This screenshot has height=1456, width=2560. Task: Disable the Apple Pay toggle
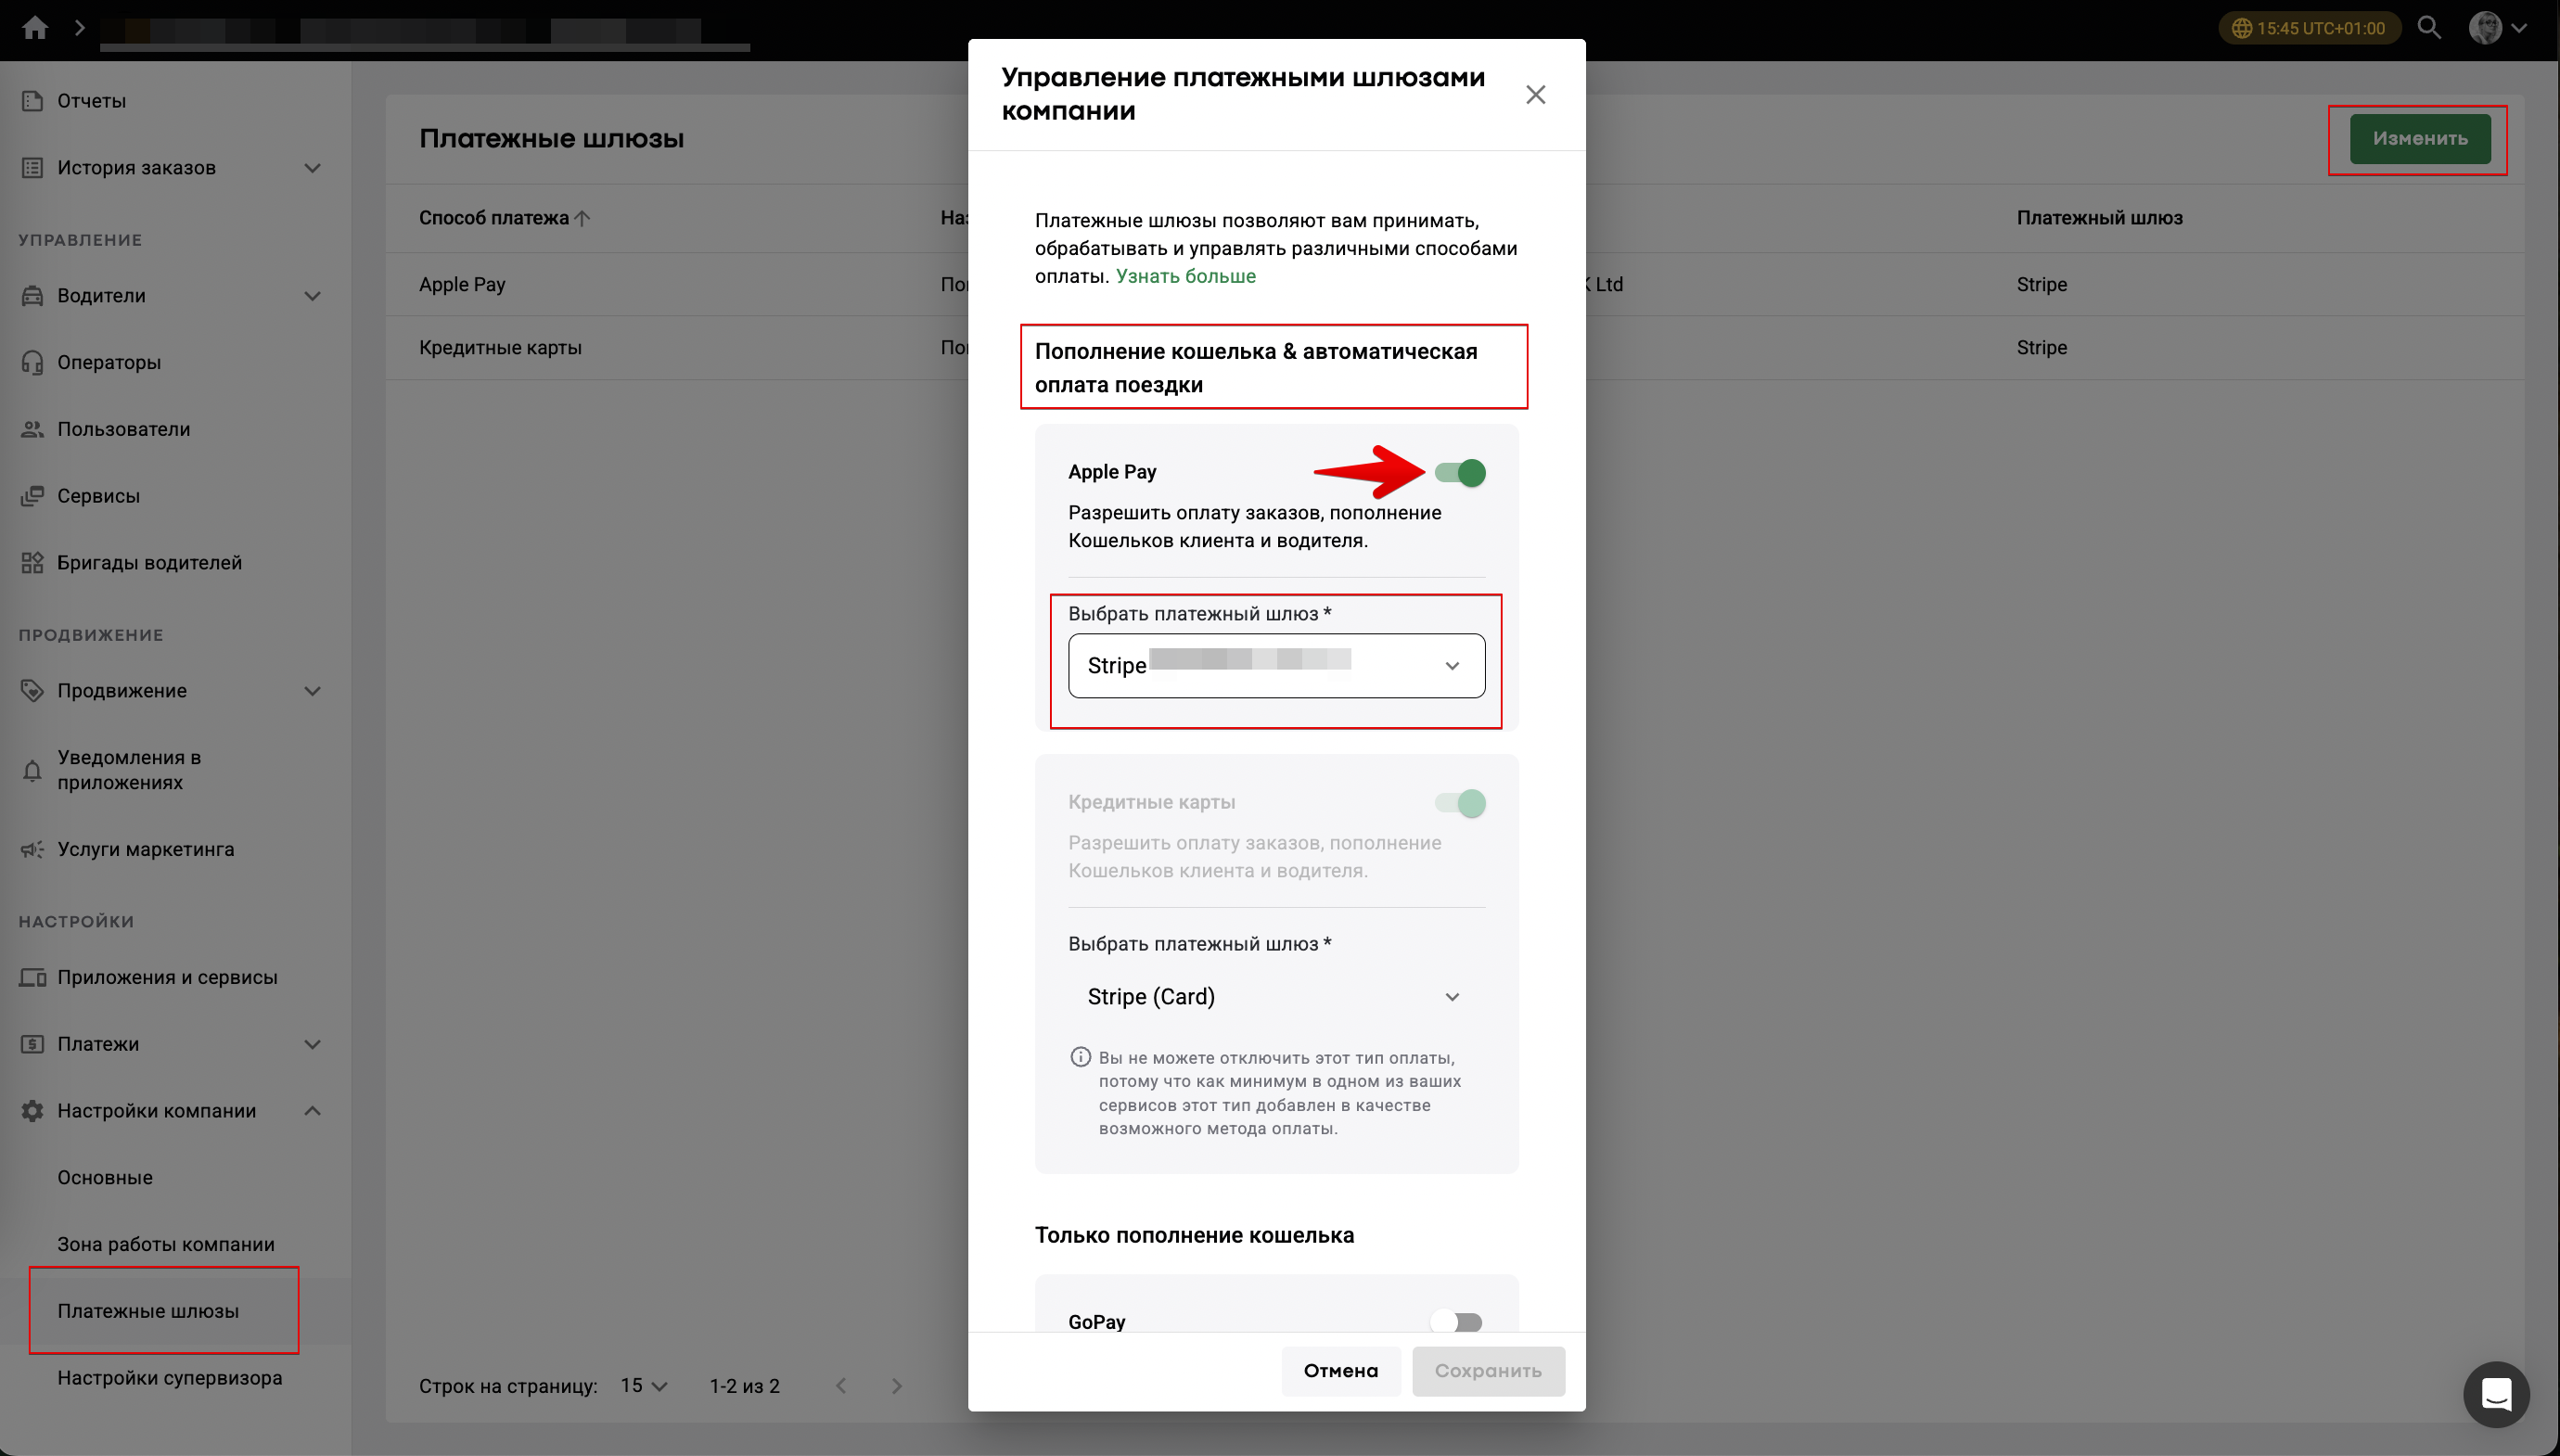[x=1460, y=473]
